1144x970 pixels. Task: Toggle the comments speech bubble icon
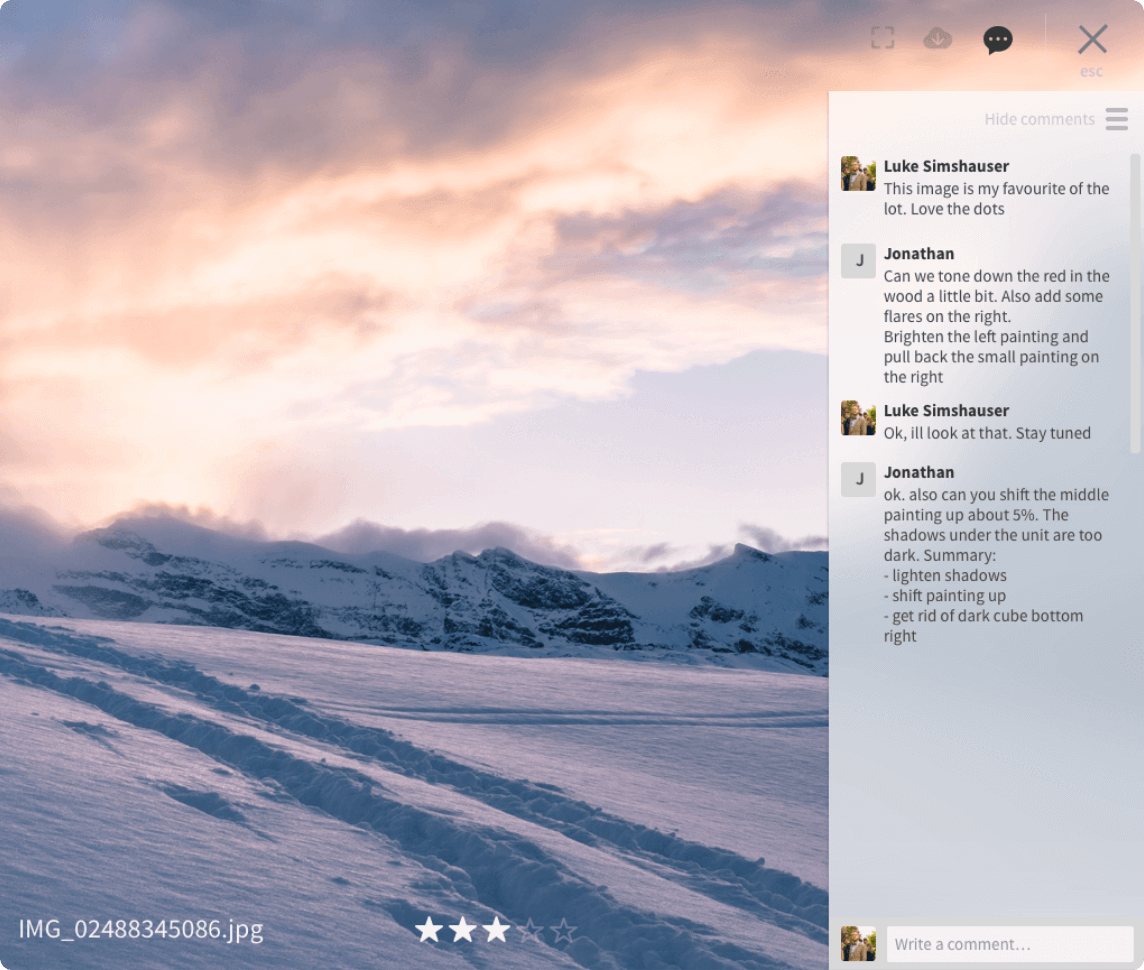click(x=997, y=40)
